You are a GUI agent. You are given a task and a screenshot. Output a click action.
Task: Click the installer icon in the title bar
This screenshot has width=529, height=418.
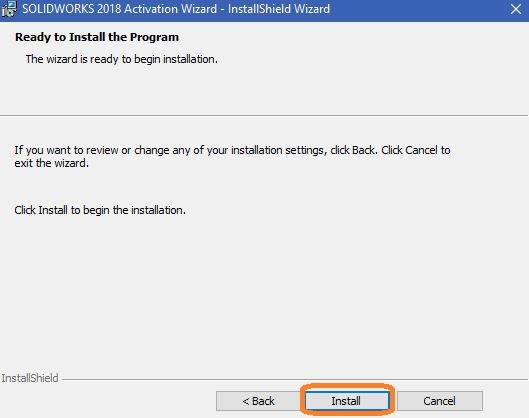coord(9,9)
